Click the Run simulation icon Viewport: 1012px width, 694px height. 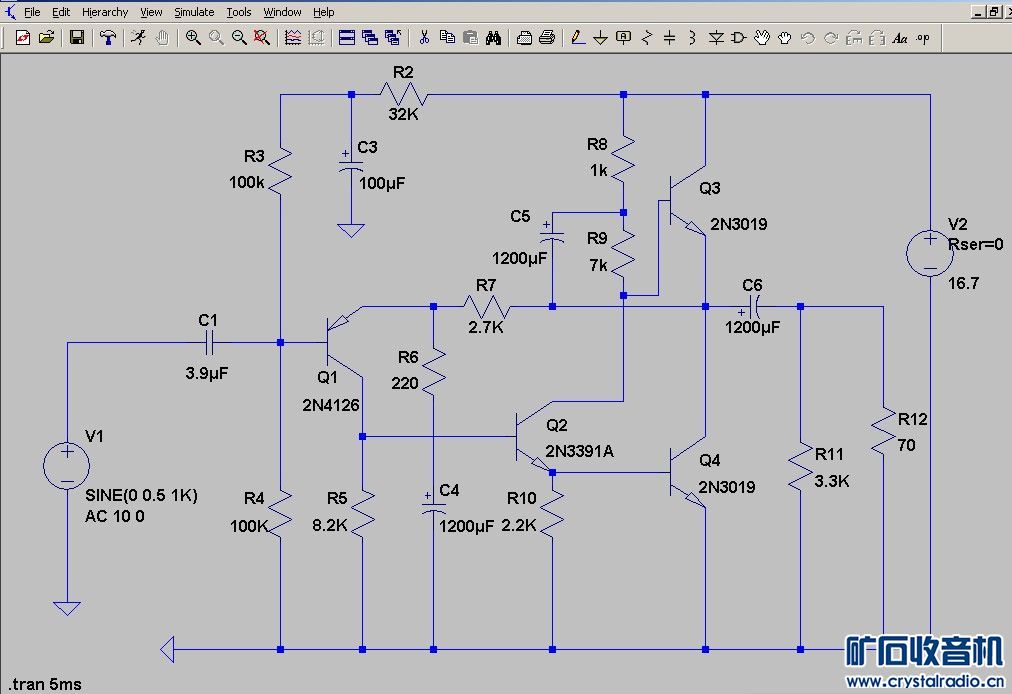tap(138, 38)
